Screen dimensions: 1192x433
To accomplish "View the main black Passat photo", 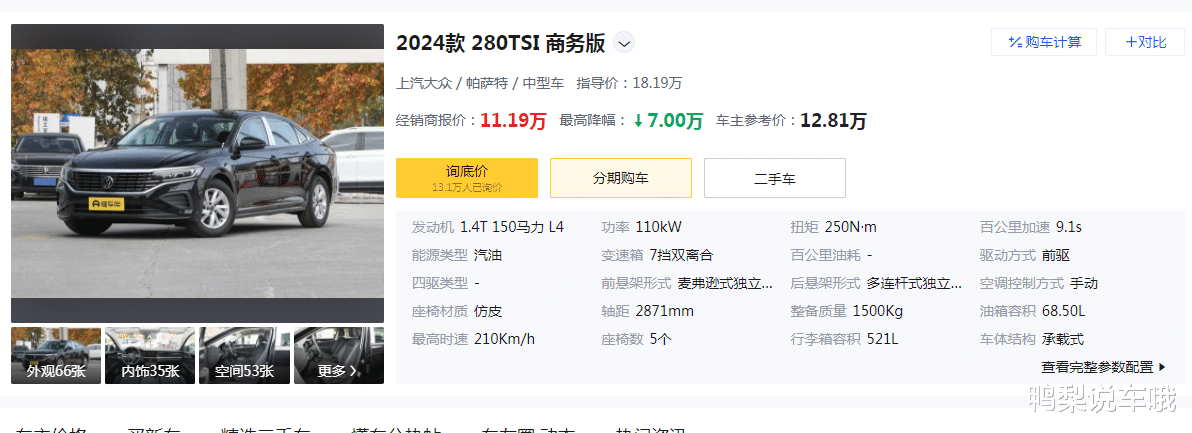I will pos(198,173).
